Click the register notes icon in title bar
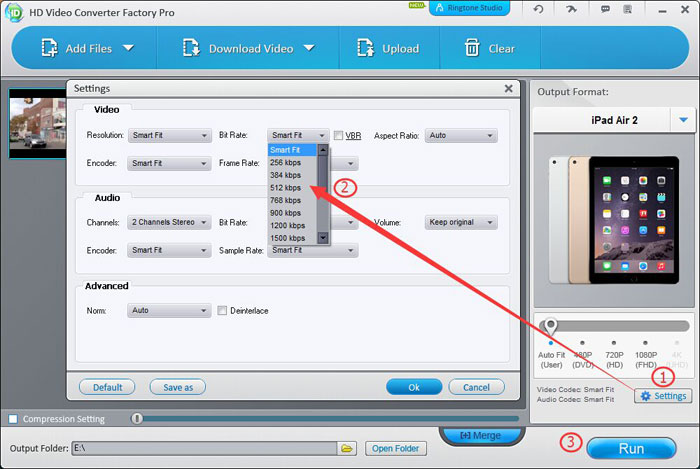700x469 pixels. [627, 9]
